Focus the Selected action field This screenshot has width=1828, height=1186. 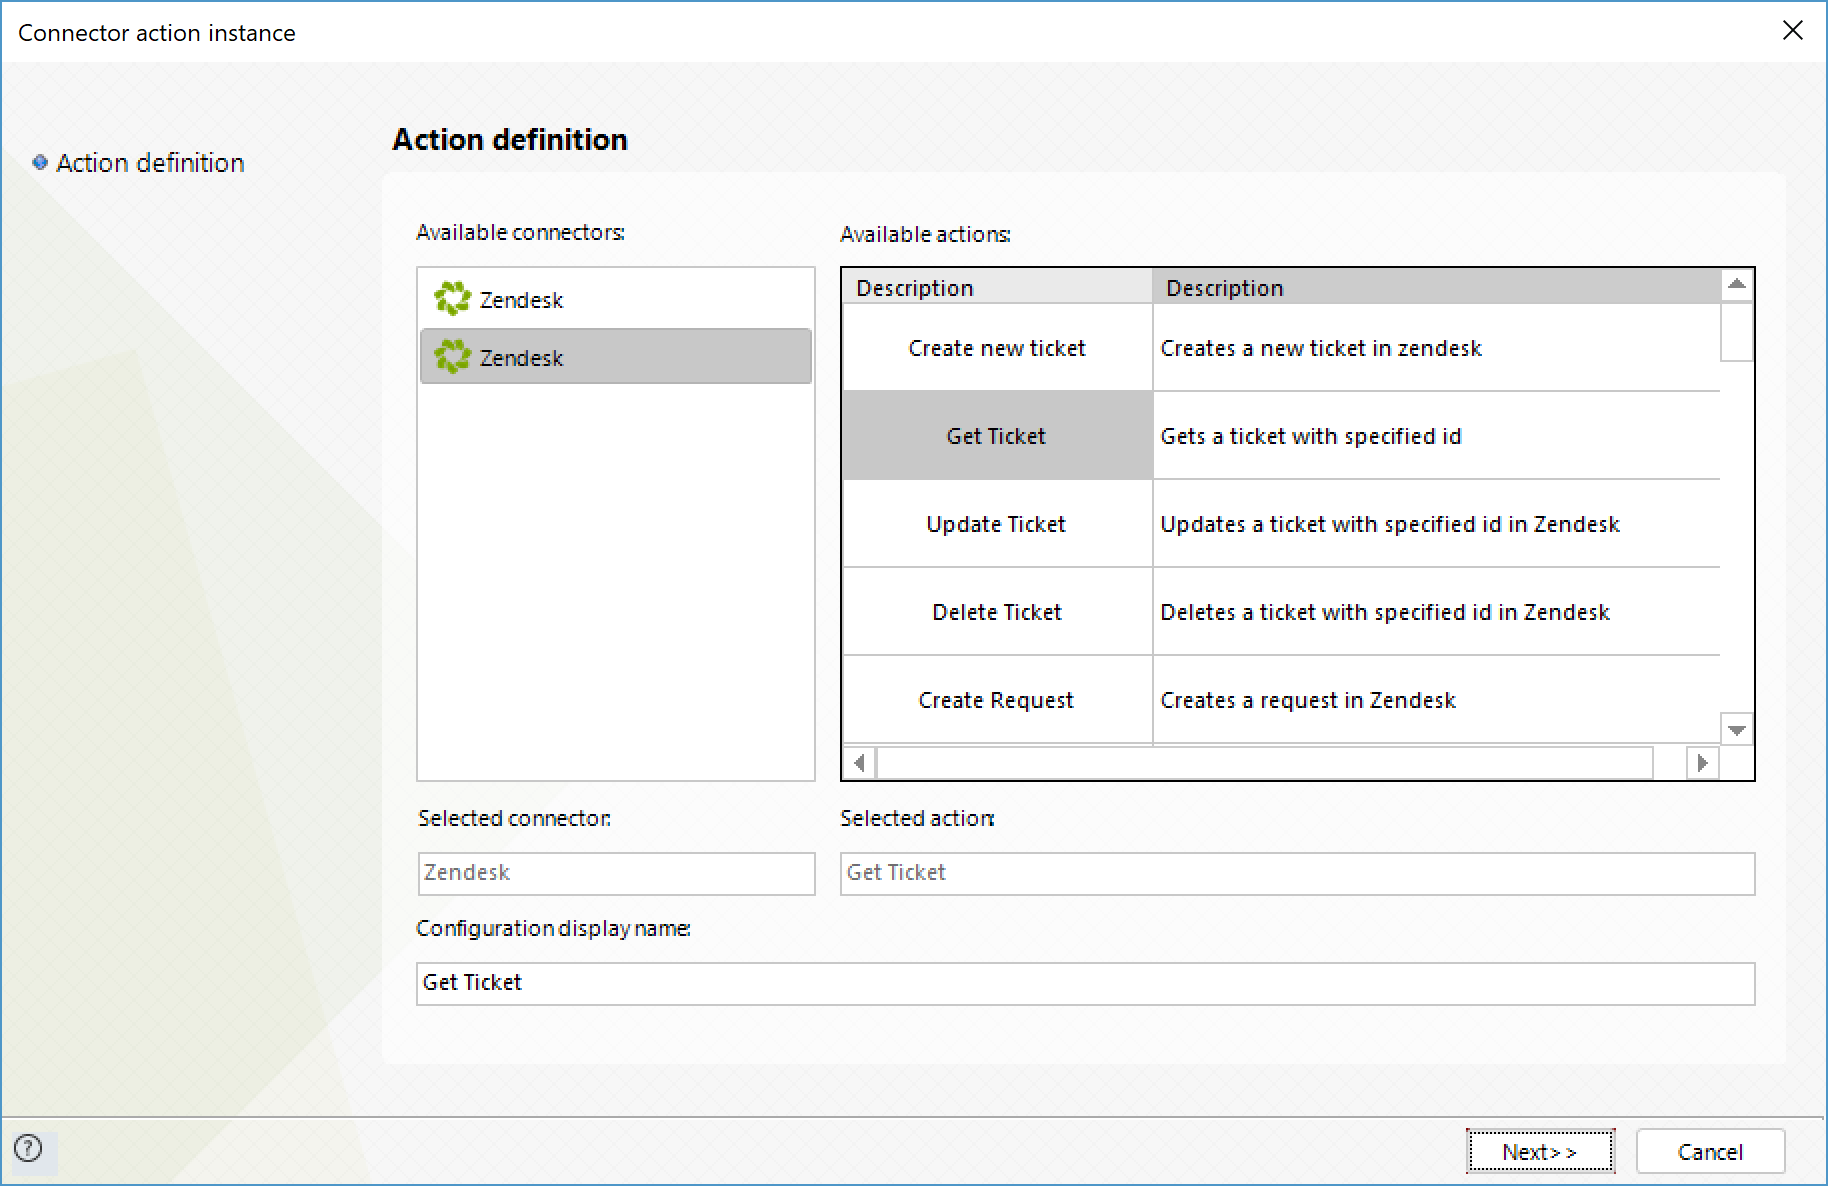click(1297, 873)
